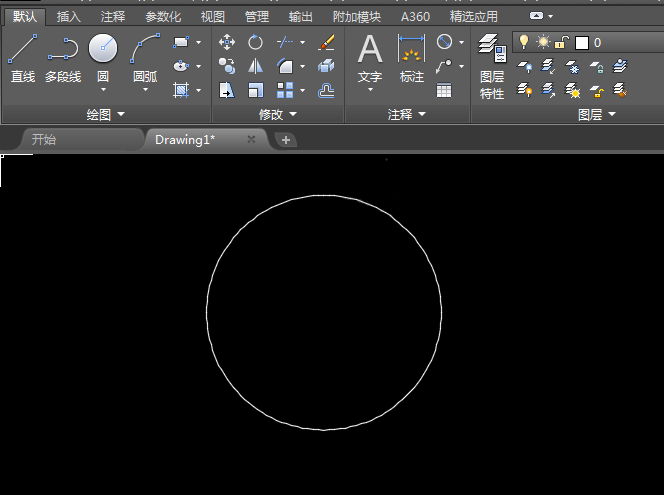Toggle layer freeze sun icon

pos(543,42)
